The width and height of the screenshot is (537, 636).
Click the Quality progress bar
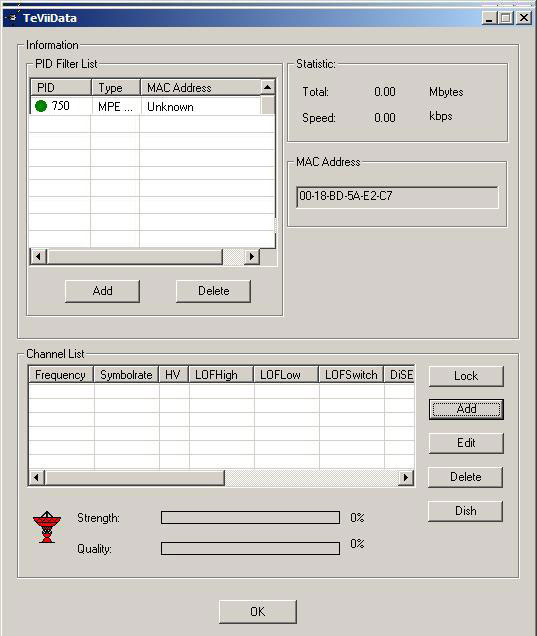(x=250, y=548)
